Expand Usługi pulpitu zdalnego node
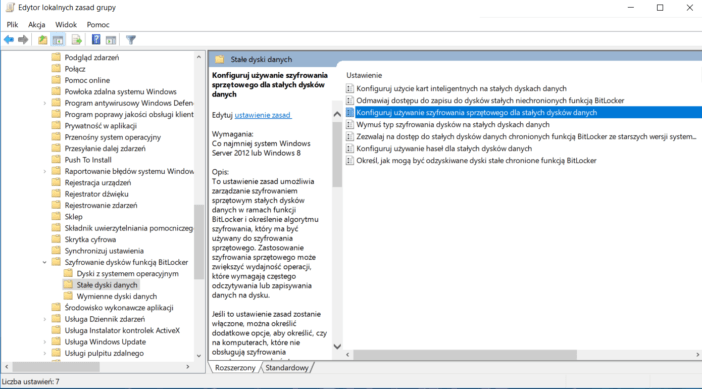The width and height of the screenshot is (702, 389). 44,353
